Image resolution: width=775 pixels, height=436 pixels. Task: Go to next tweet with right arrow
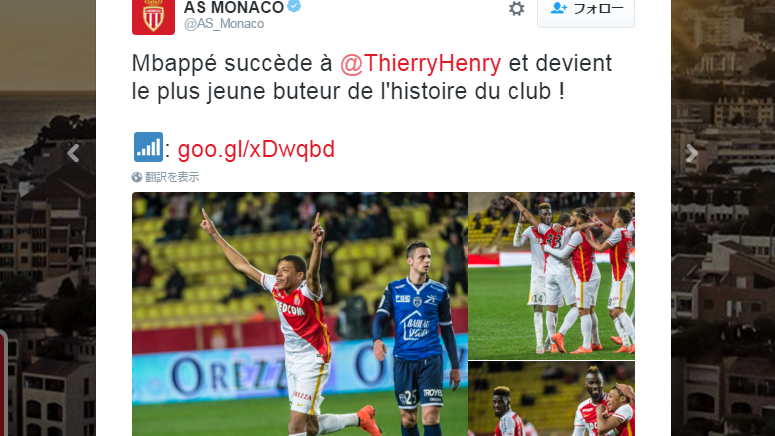click(691, 153)
